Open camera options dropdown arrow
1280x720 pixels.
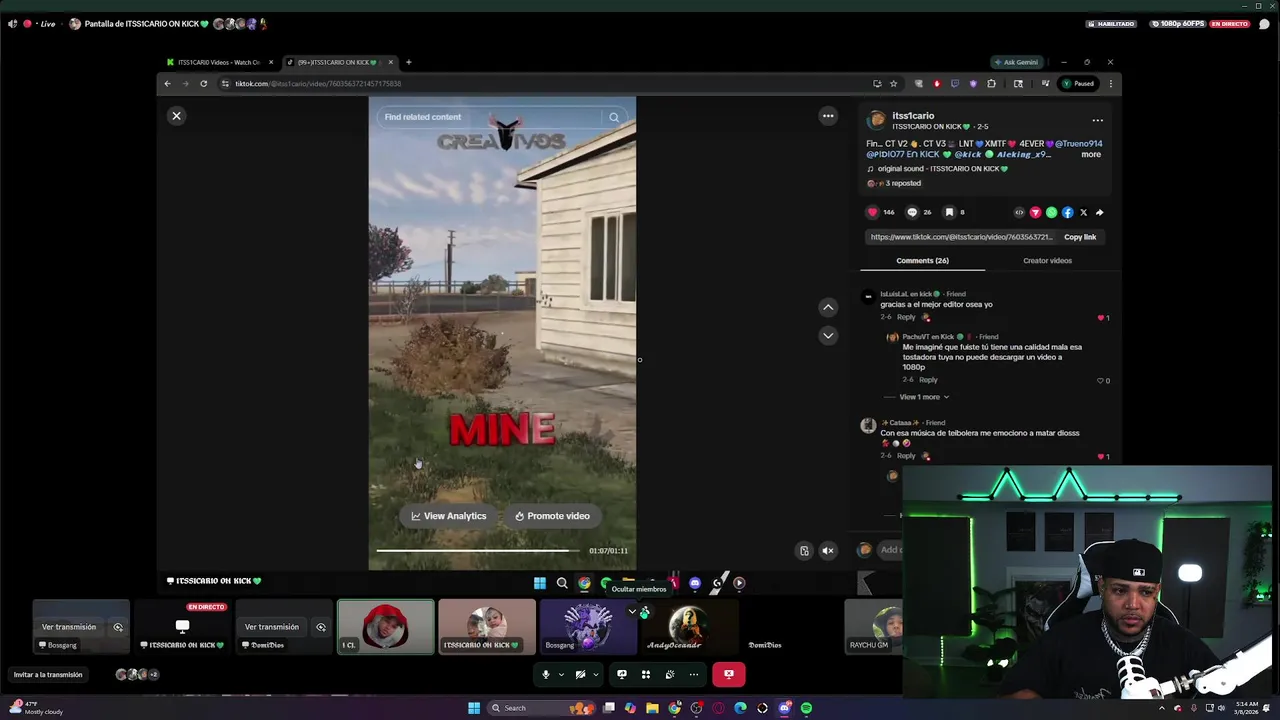point(595,674)
